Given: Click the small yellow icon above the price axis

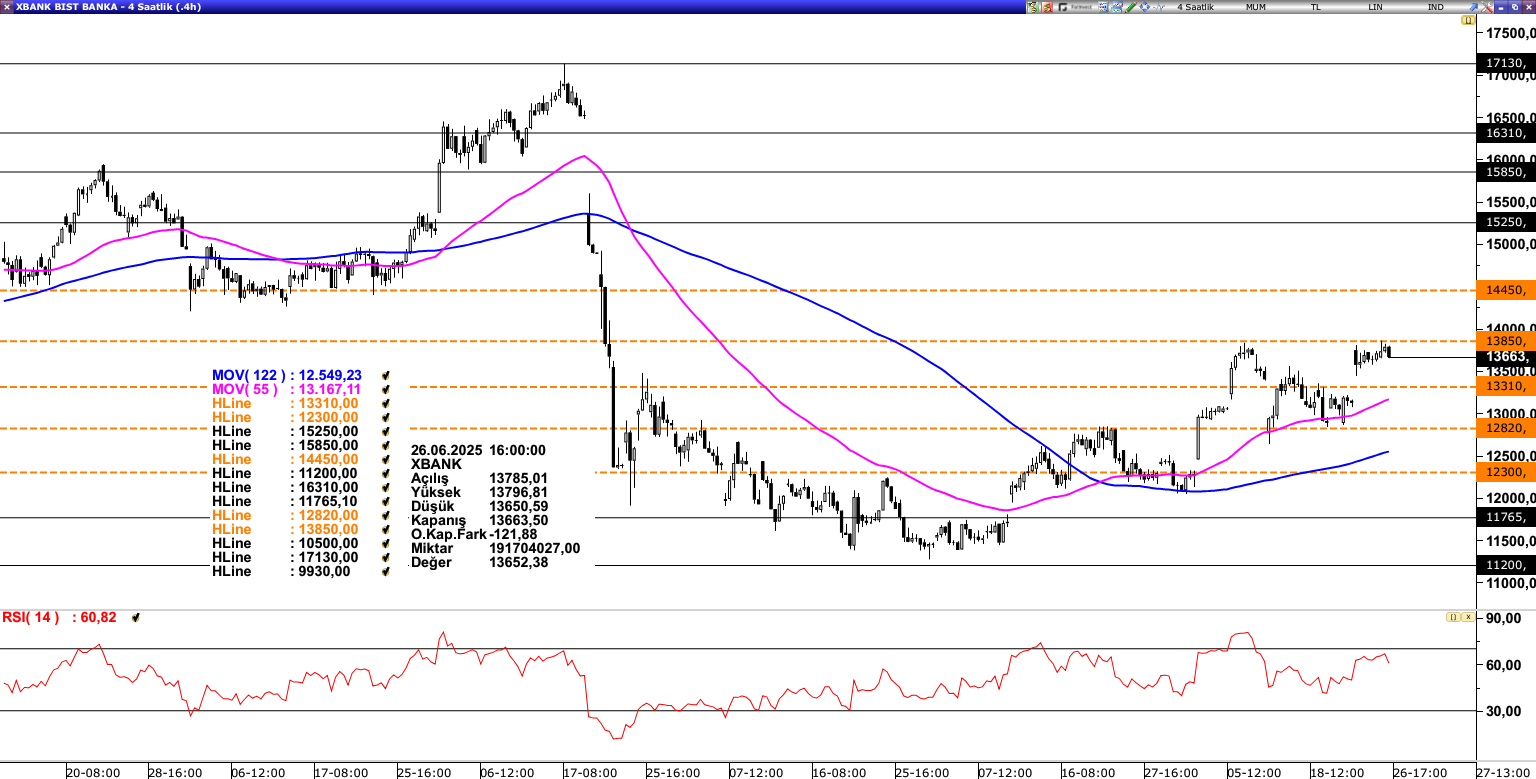Looking at the screenshot, I should click(1468, 20).
